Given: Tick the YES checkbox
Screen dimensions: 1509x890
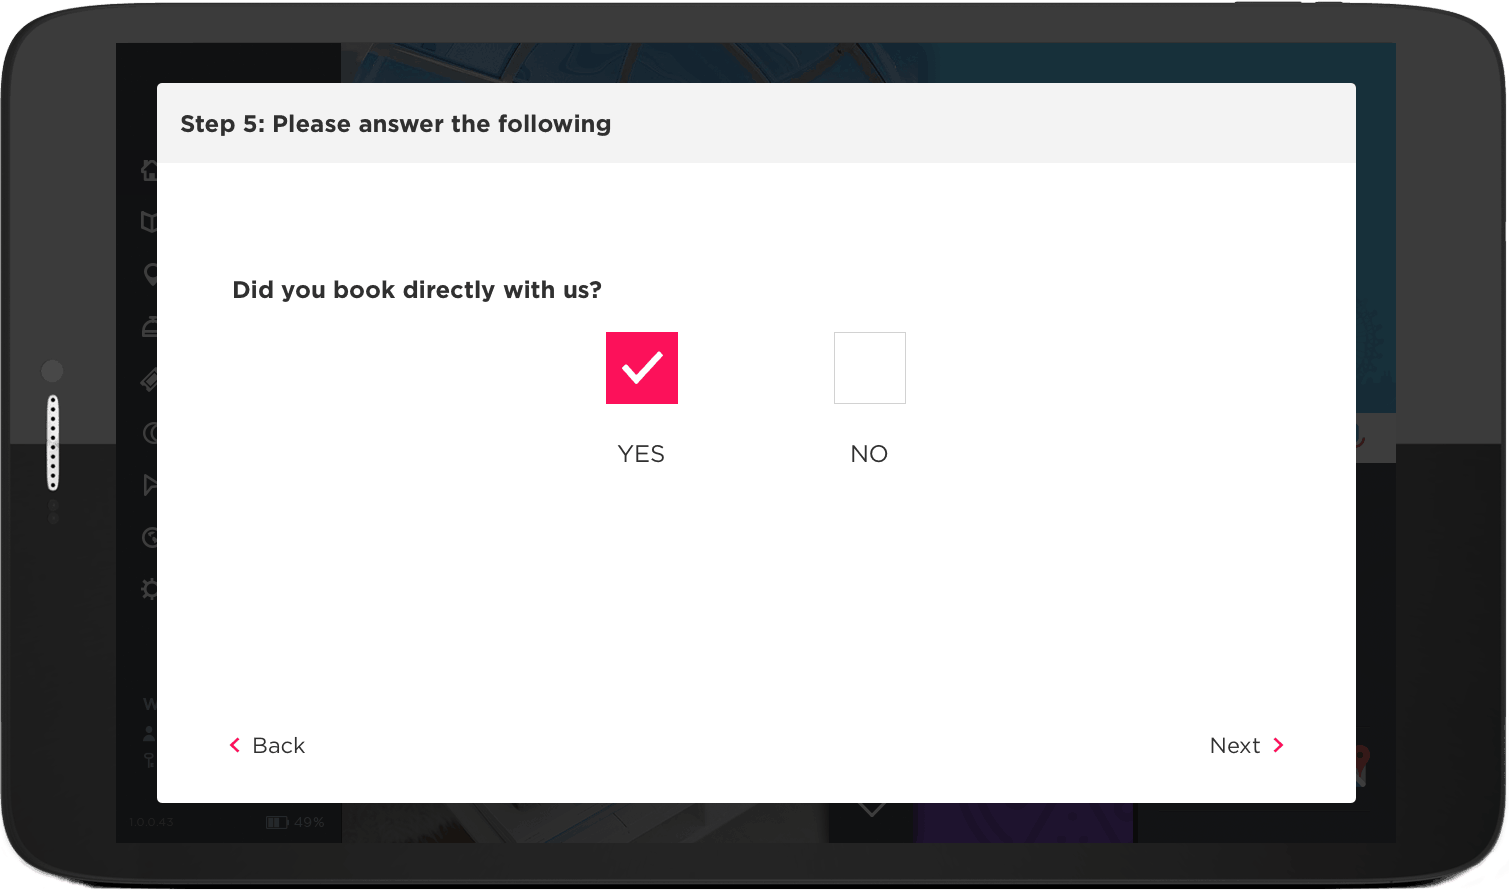Looking at the screenshot, I should coord(642,368).
